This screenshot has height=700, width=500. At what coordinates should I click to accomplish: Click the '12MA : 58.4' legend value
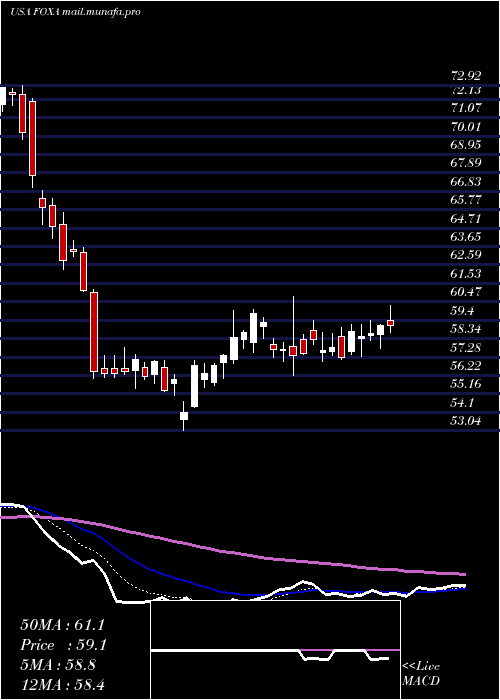click(x=62, y=684)
